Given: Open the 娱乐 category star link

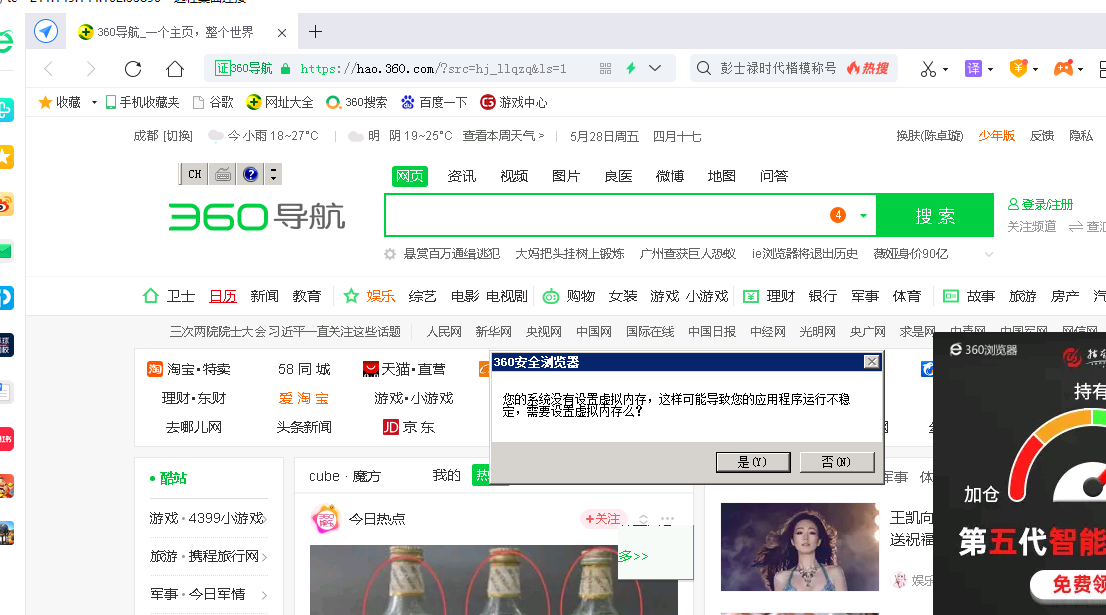Looking at the screenshot, I should pyautogui.click(x=369, y=296).
